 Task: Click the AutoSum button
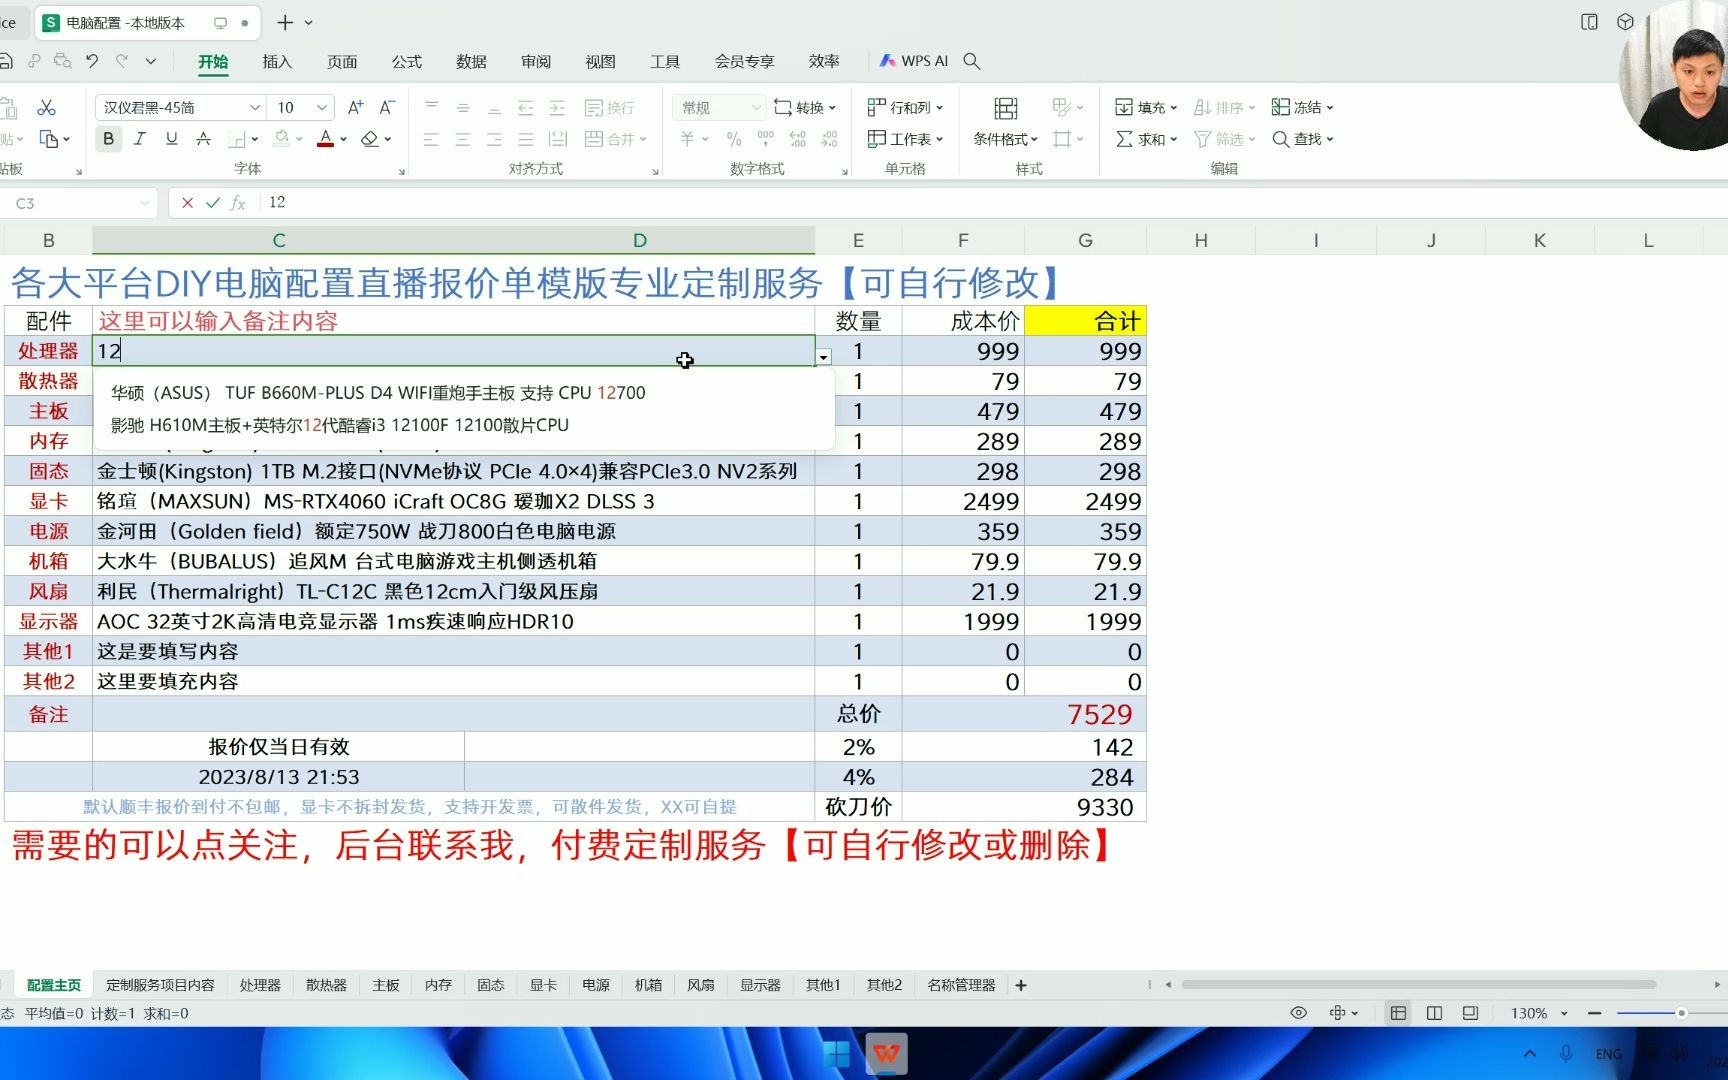point(1146,139)
